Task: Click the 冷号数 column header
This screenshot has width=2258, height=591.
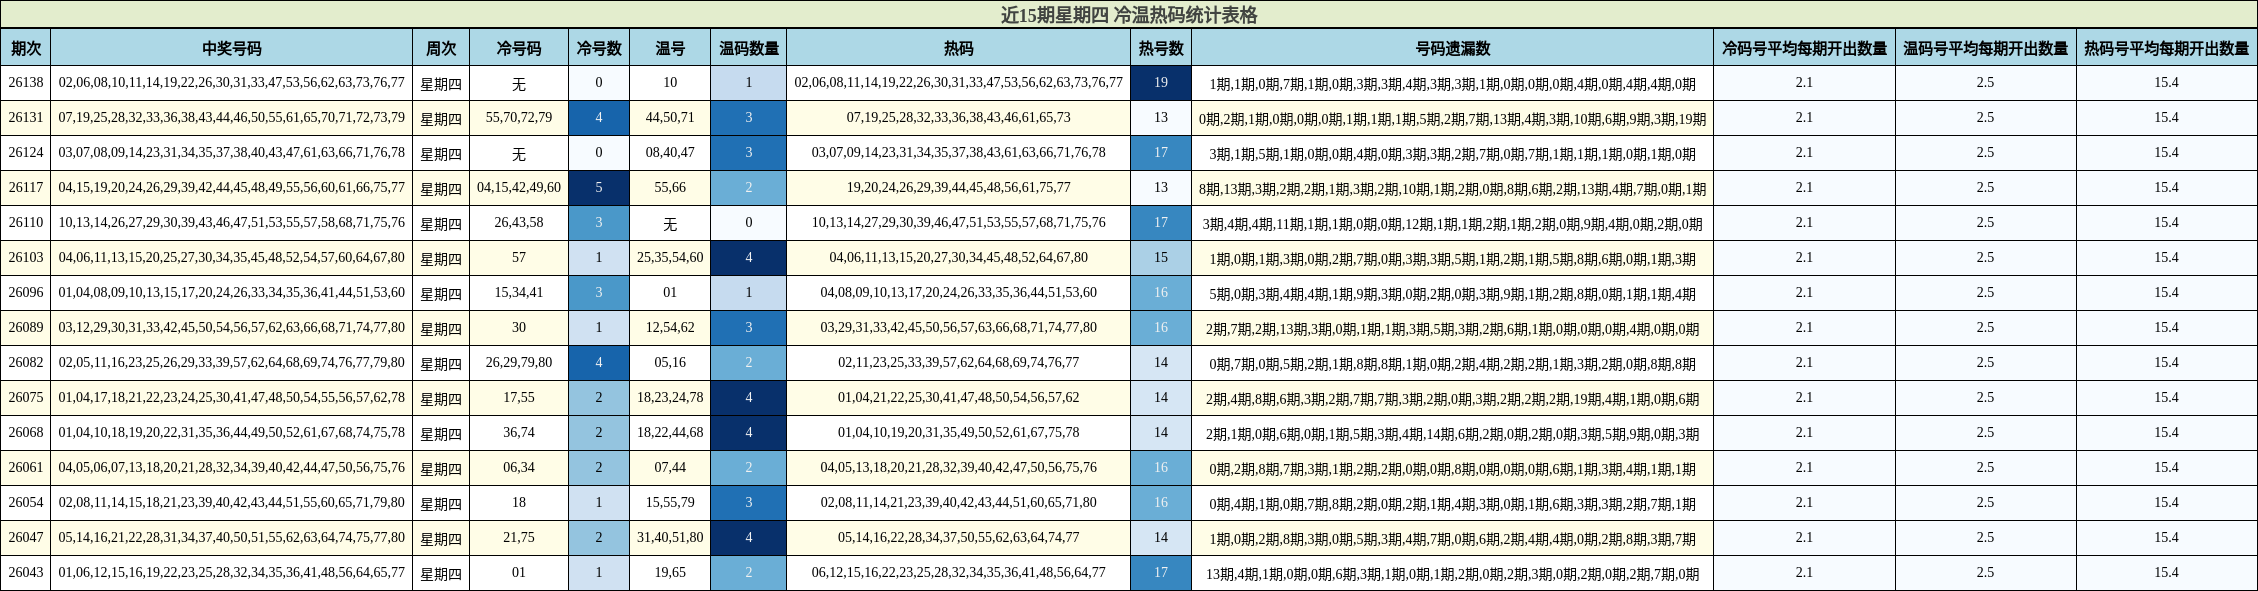Action: (599, 48)
